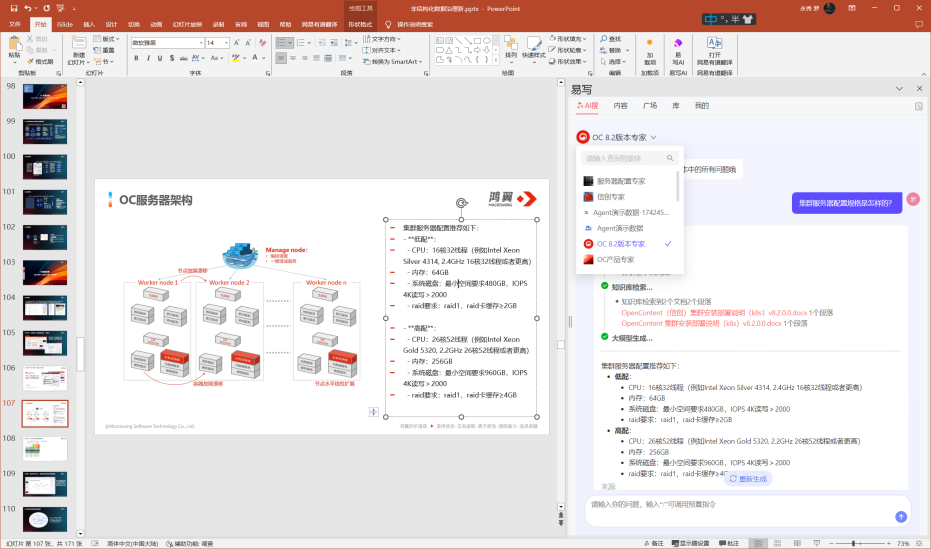The height and width of the screenshot is (549, 931).
Task: Decrease list indent level
Action: [x=321, y=43]
